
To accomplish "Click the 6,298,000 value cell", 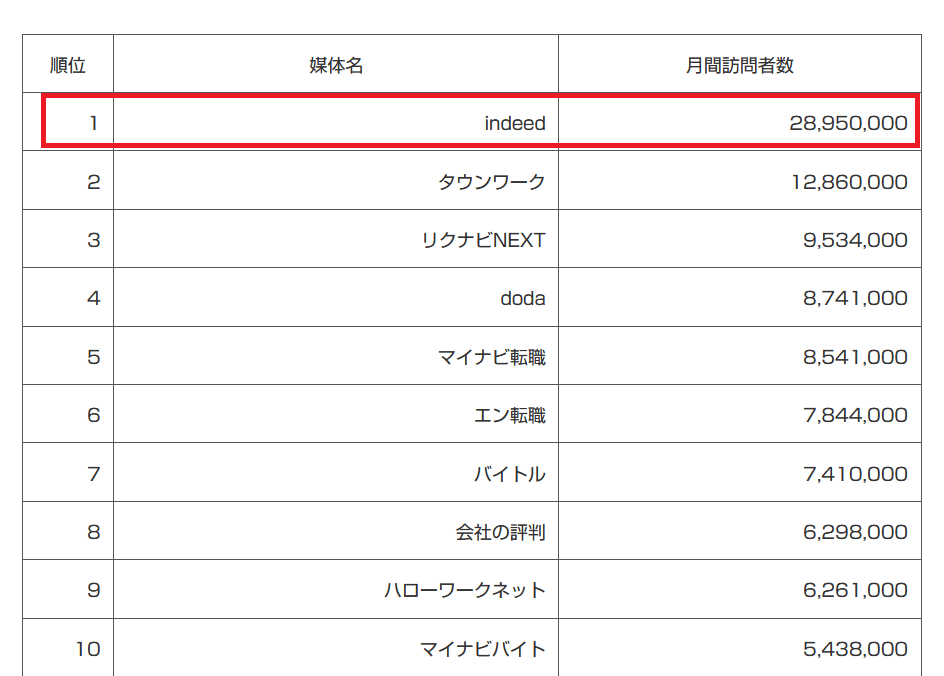I will (740, 531).
